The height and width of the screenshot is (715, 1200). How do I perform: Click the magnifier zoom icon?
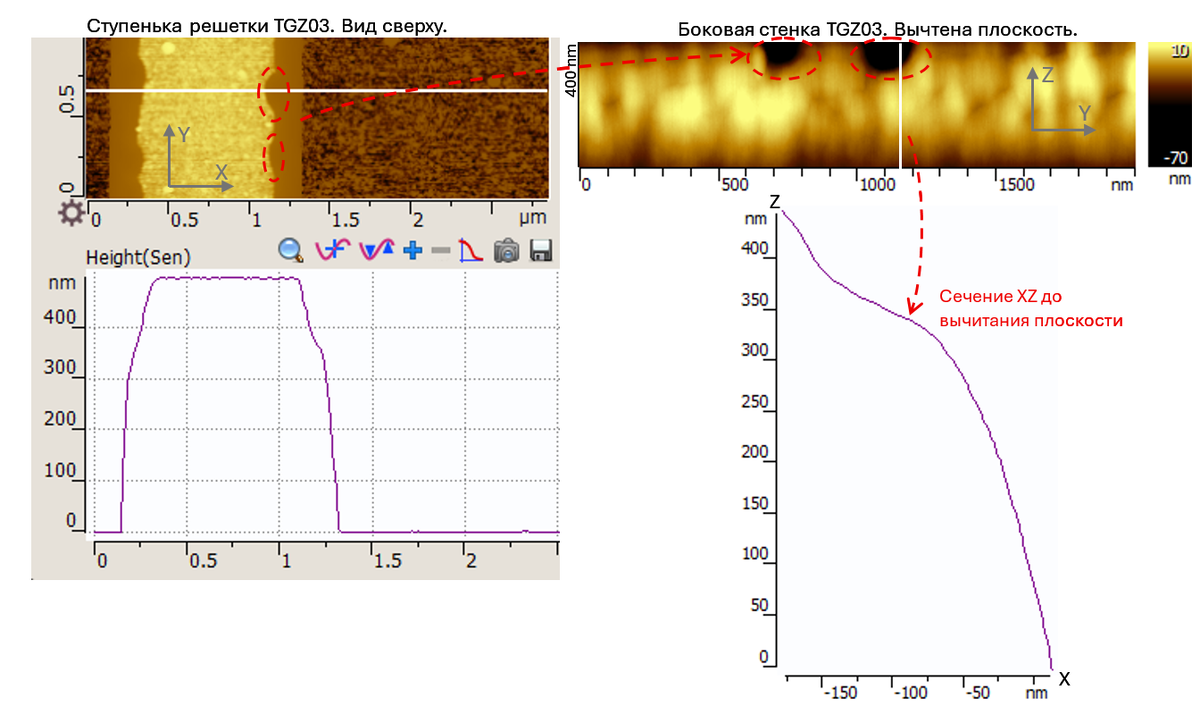[x=290, y=250]
